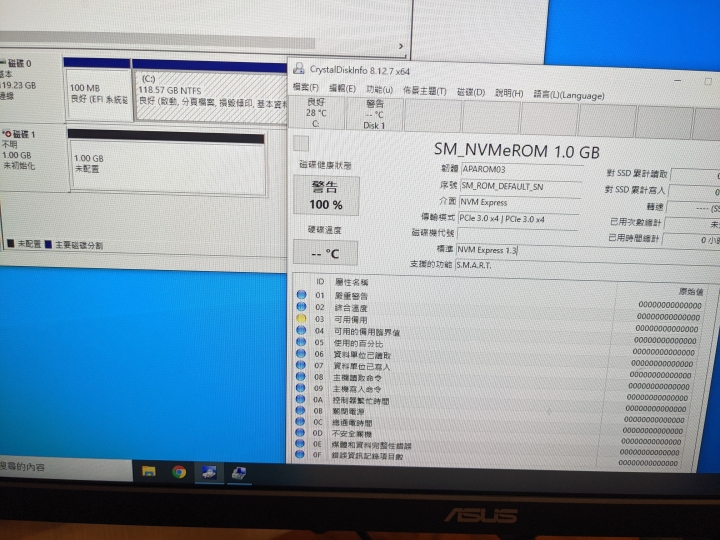Select the 綜合溫度 attribute name
Viewport: 720px width, 540px height.
pyautogui.click(x=351, y=308)
